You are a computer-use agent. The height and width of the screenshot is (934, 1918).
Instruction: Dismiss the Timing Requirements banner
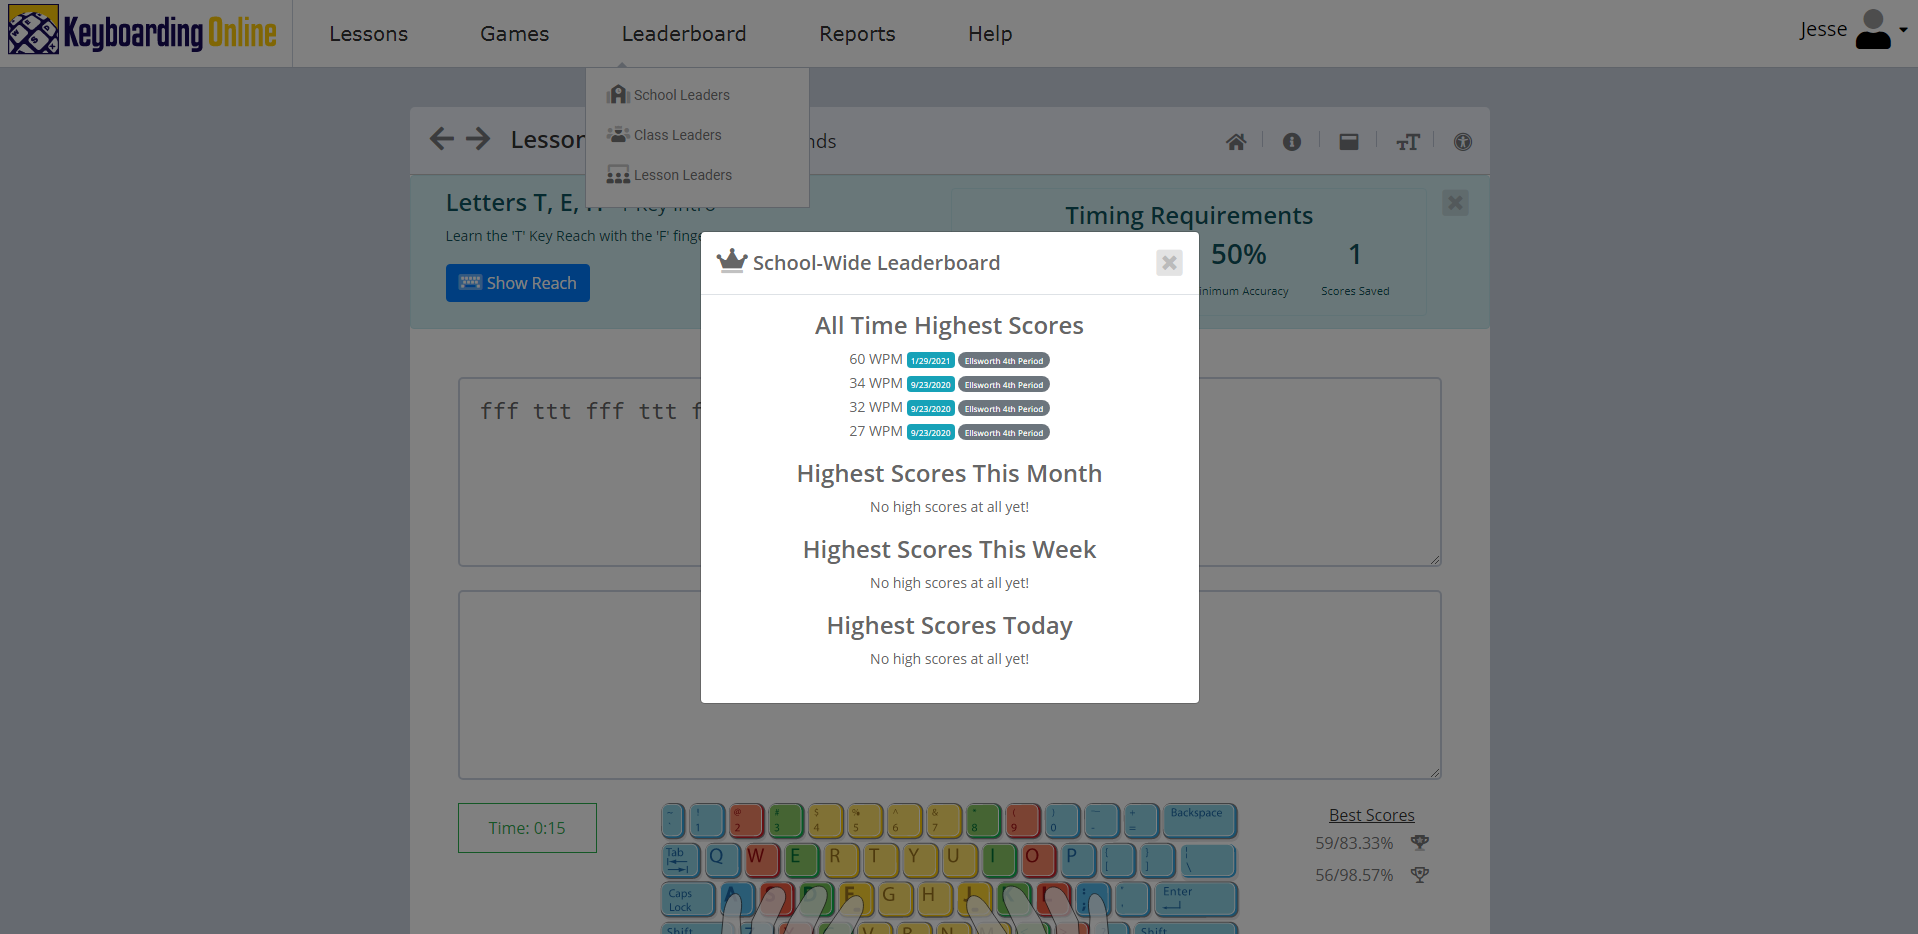pos(1455,203)
